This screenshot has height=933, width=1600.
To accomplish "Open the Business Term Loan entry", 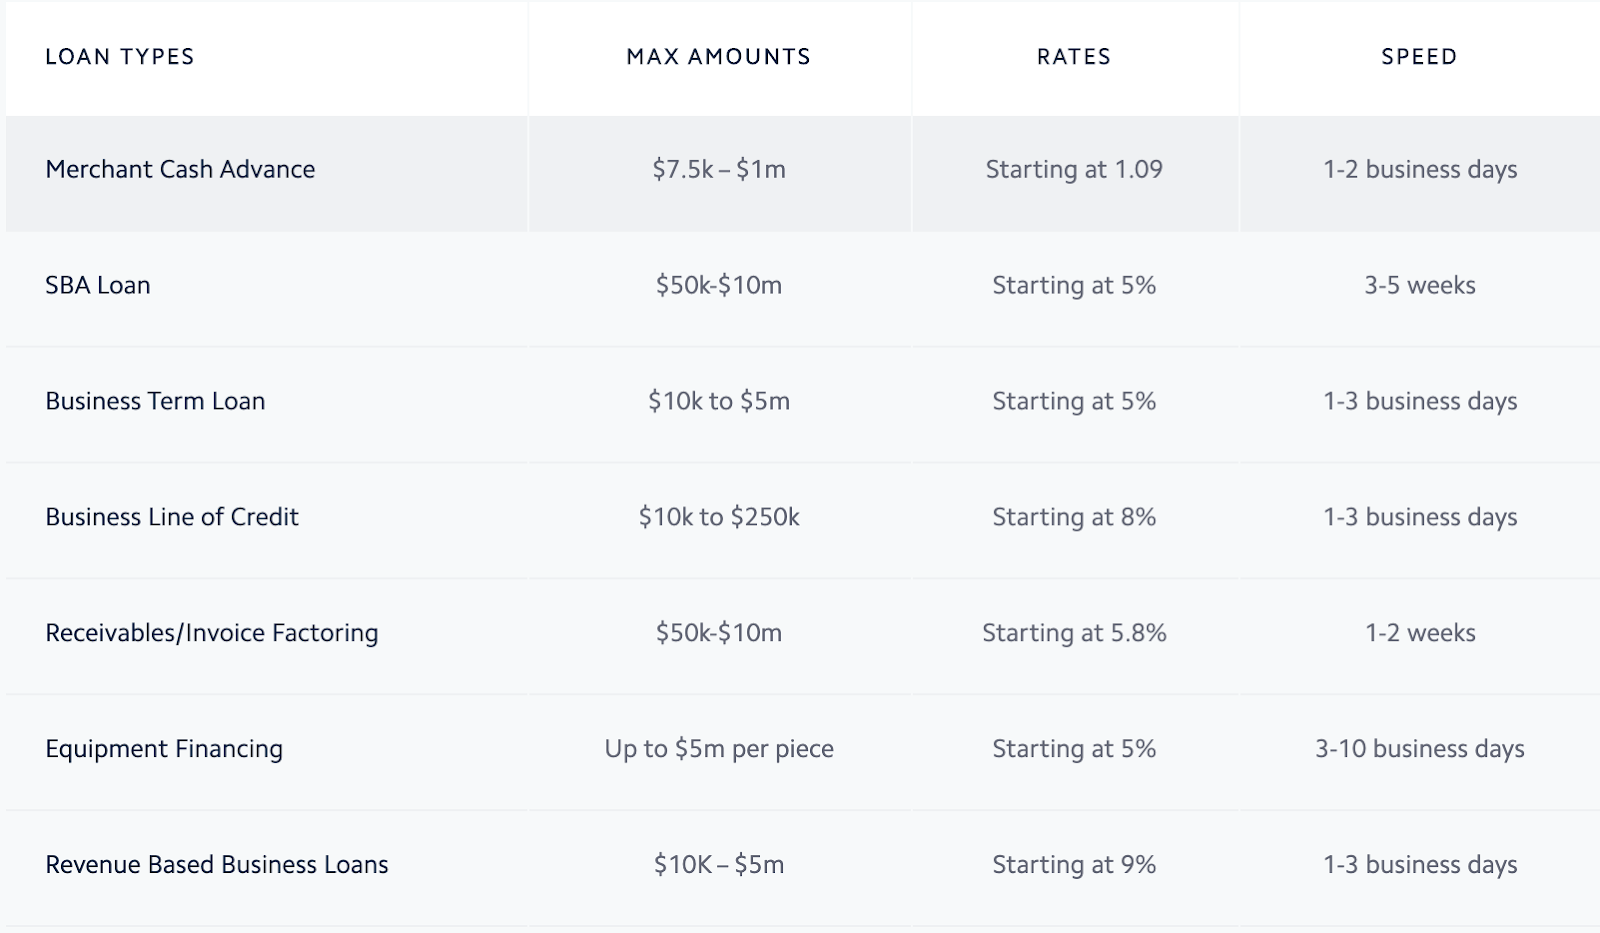I will click(x=155, y=402).
